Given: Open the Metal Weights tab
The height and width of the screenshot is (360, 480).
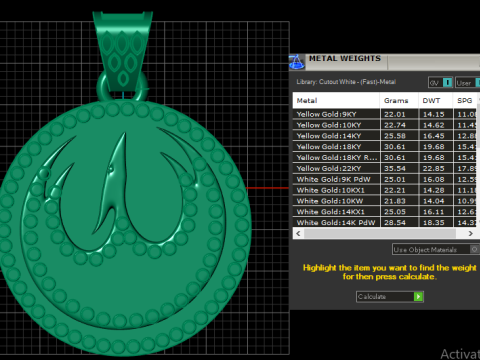Looking at the screenshot, I should (347, 62).
